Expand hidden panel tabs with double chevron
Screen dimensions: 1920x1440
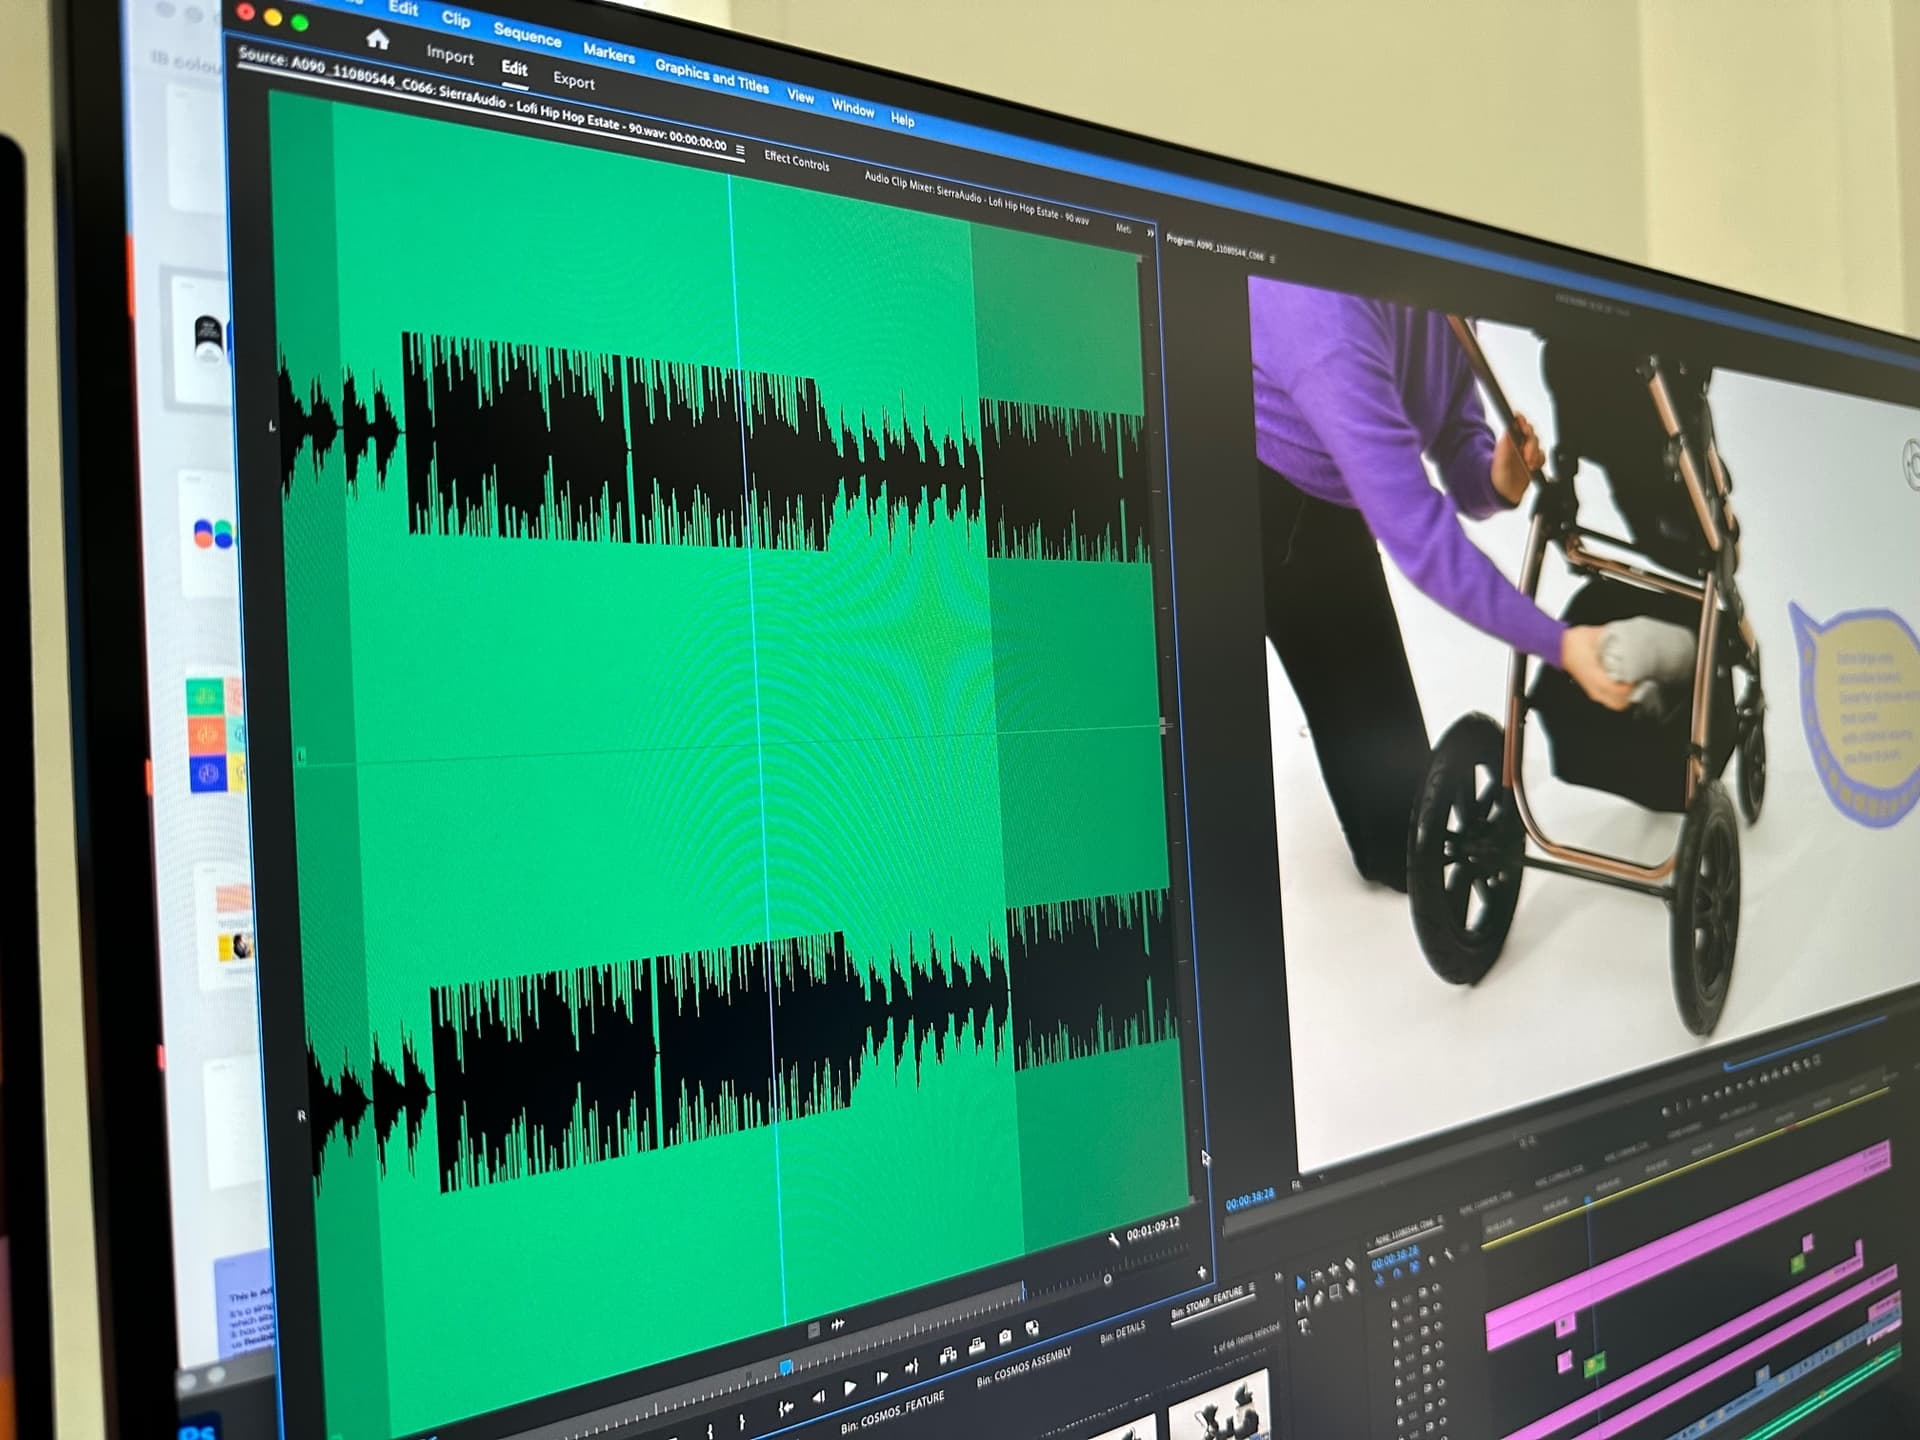[1150, 233]
